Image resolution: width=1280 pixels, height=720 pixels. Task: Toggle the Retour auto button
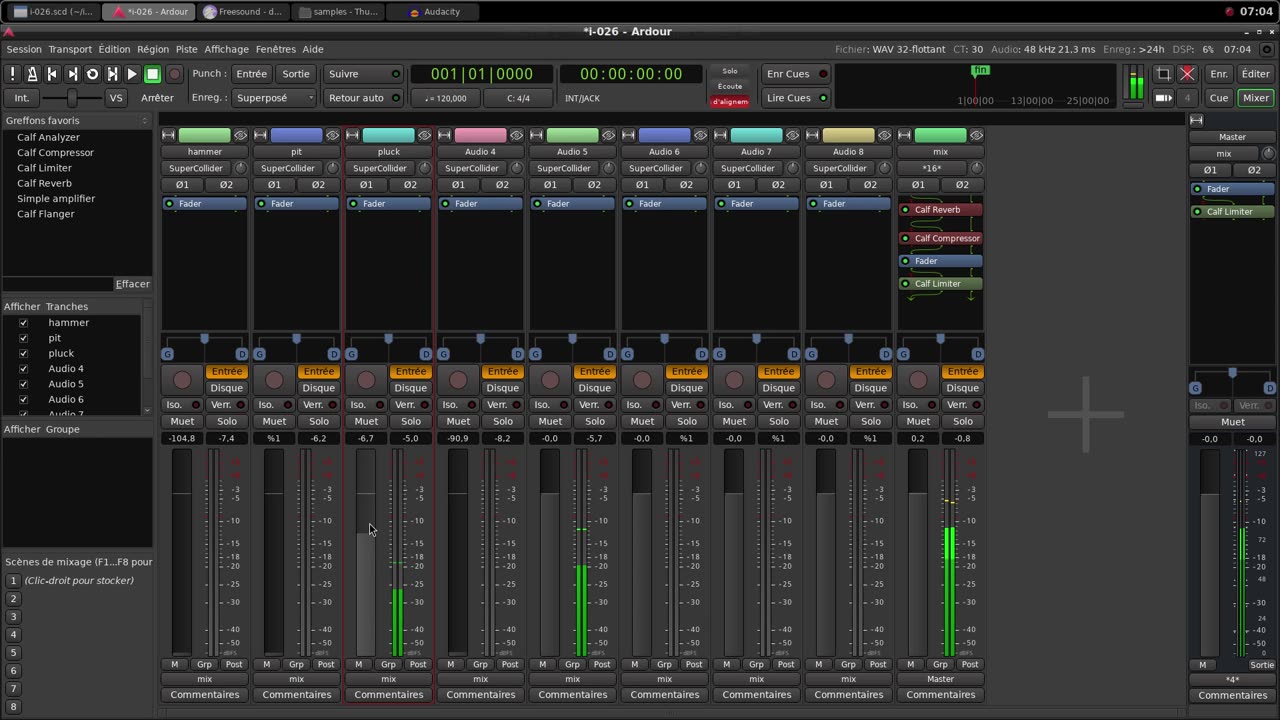tap(364, 98)
